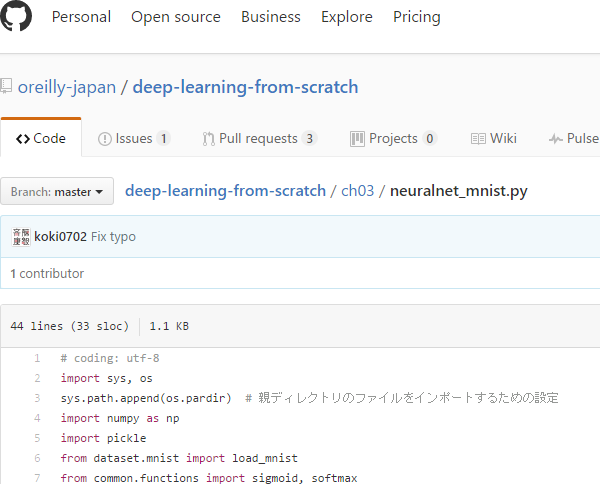Select line number 4
The width and height of the screenshot is (600, 484).
coord(37,418)
